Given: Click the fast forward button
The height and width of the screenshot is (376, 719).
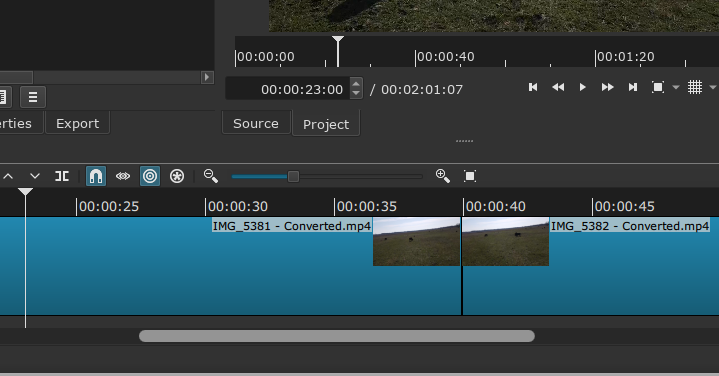Looking at the screenshot, I should coord(608,87).
